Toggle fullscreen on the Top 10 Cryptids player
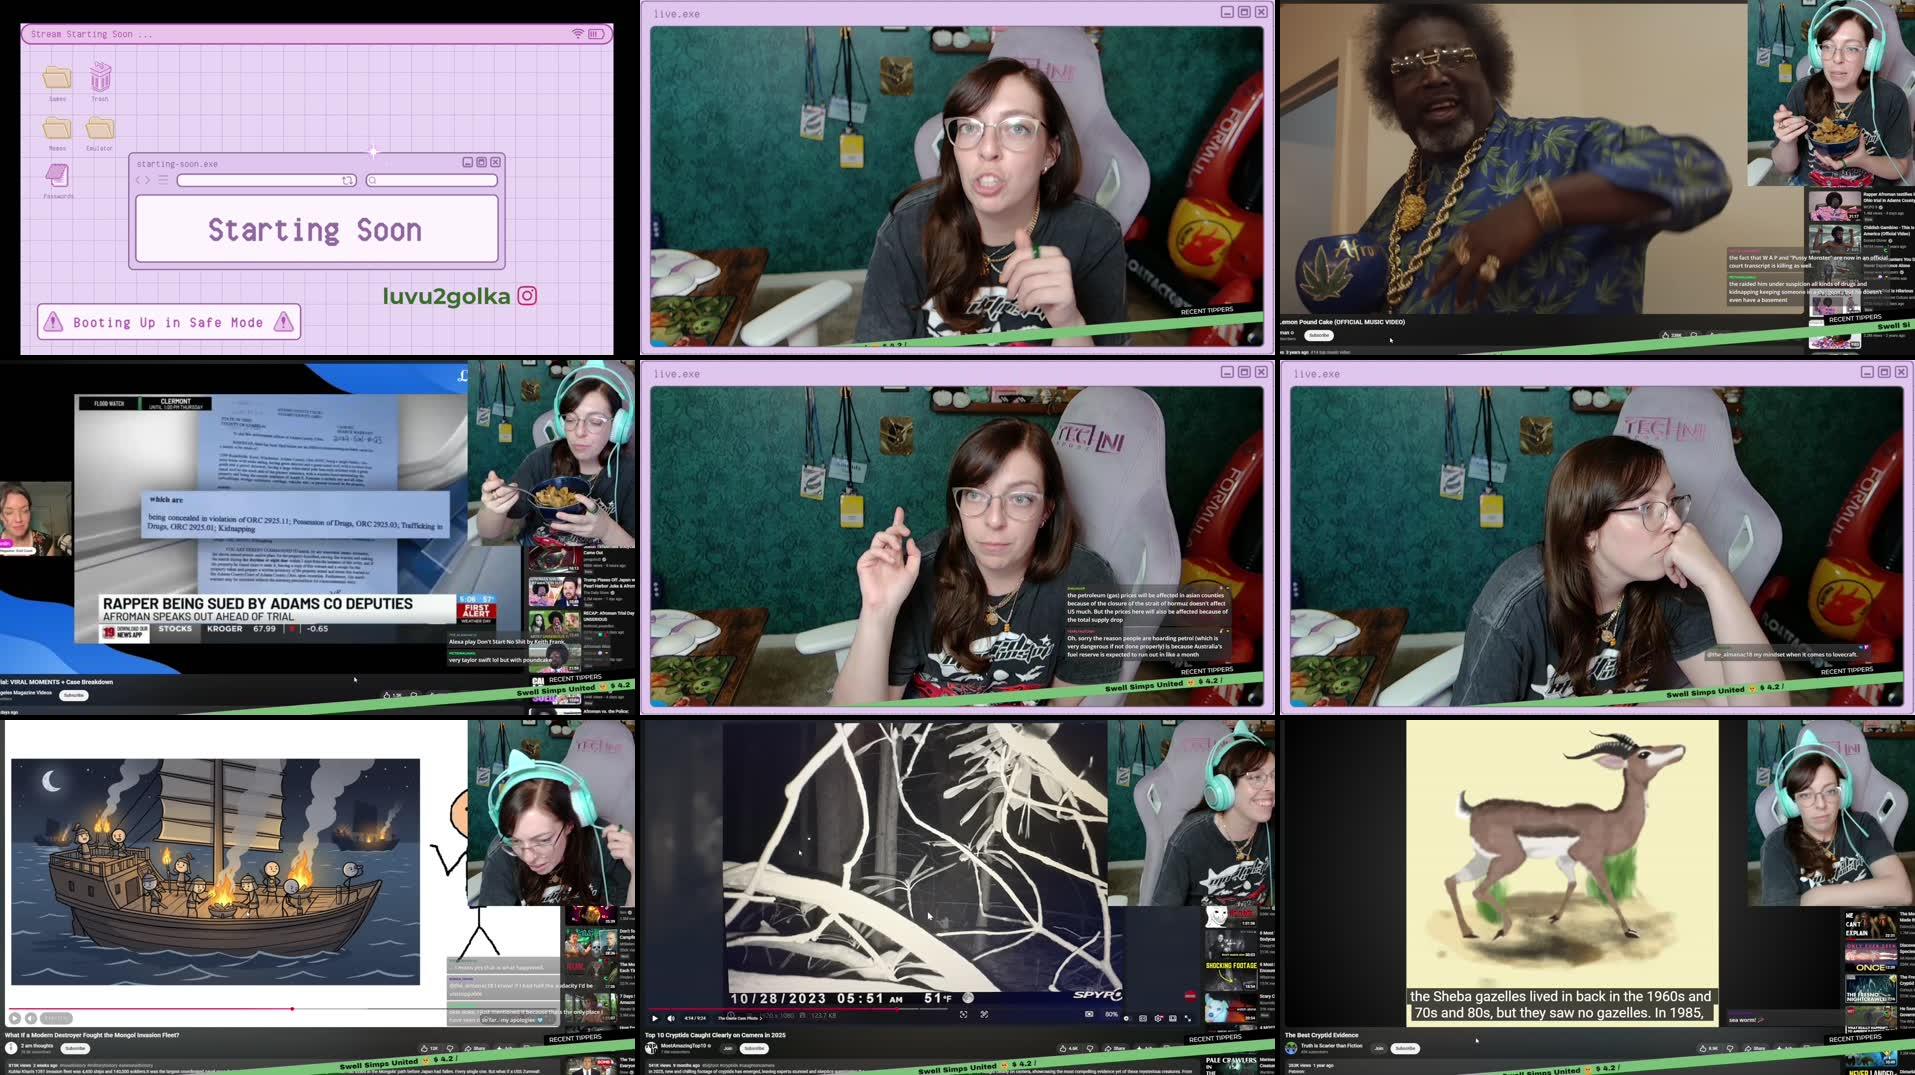This screenshot has height=1075, width=1915. (1188, 1017)
